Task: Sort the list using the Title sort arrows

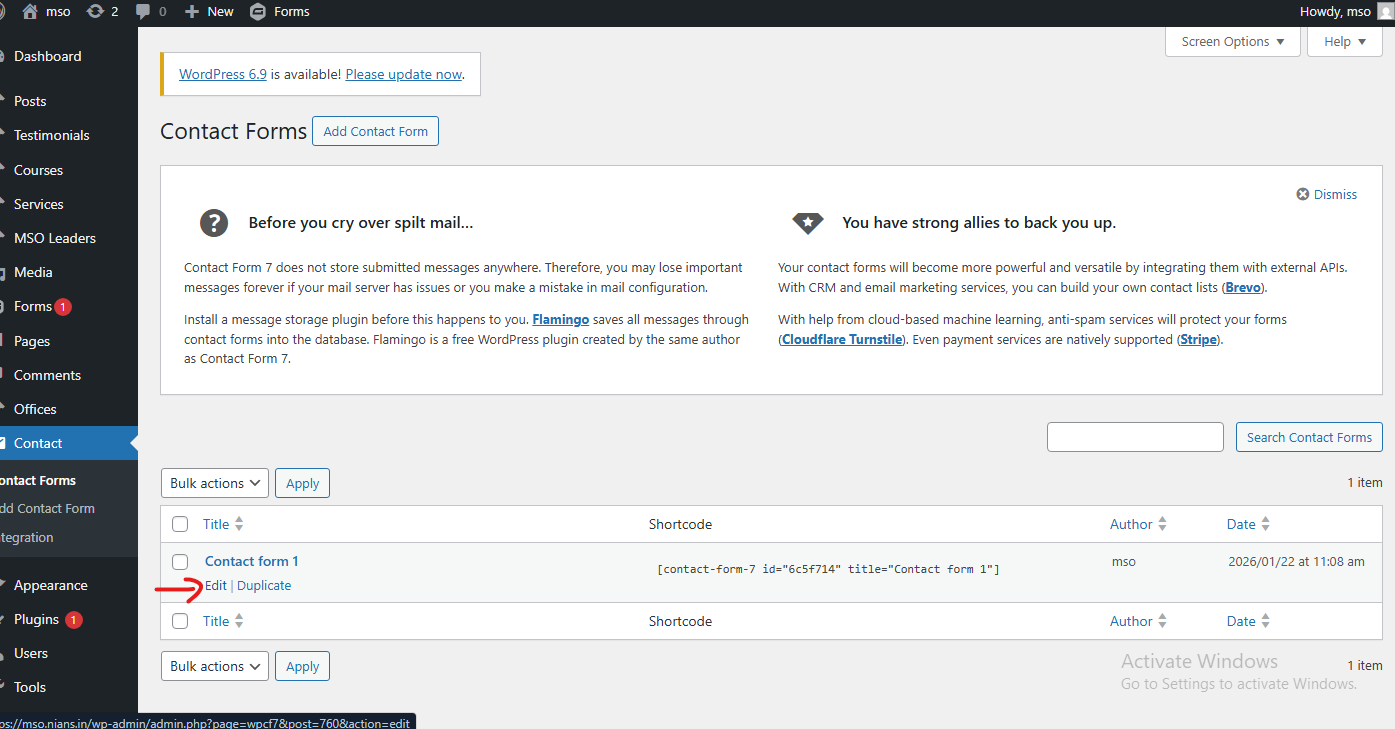Action: [239, 524]
